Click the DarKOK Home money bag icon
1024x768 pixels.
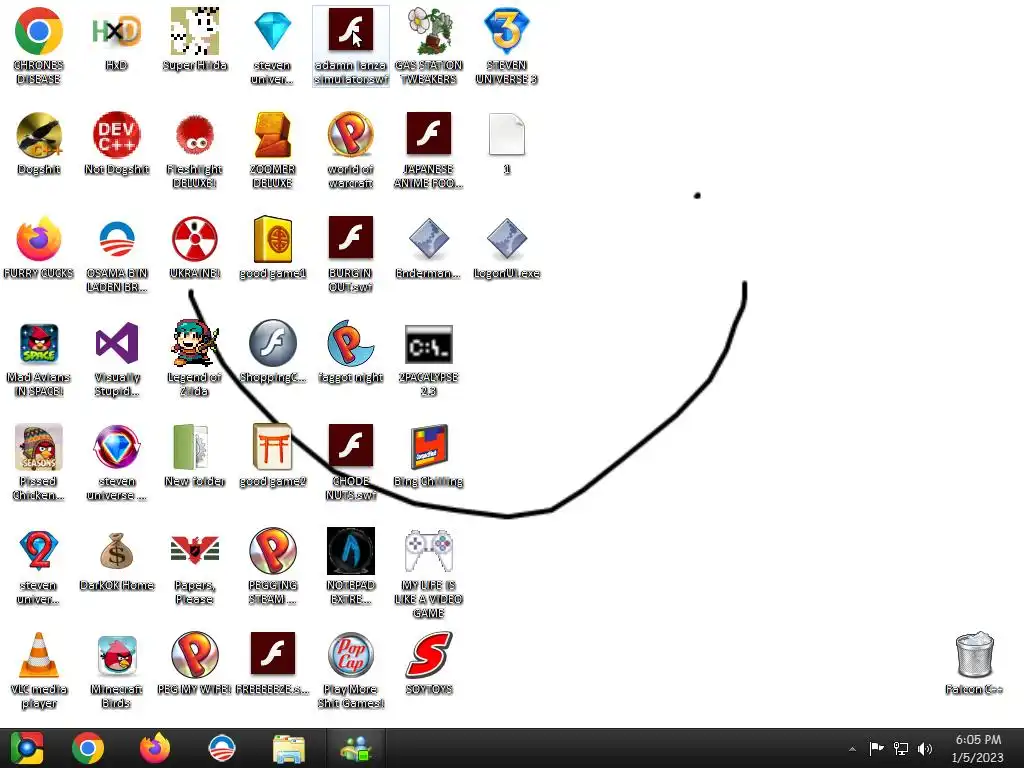[116, 551]
